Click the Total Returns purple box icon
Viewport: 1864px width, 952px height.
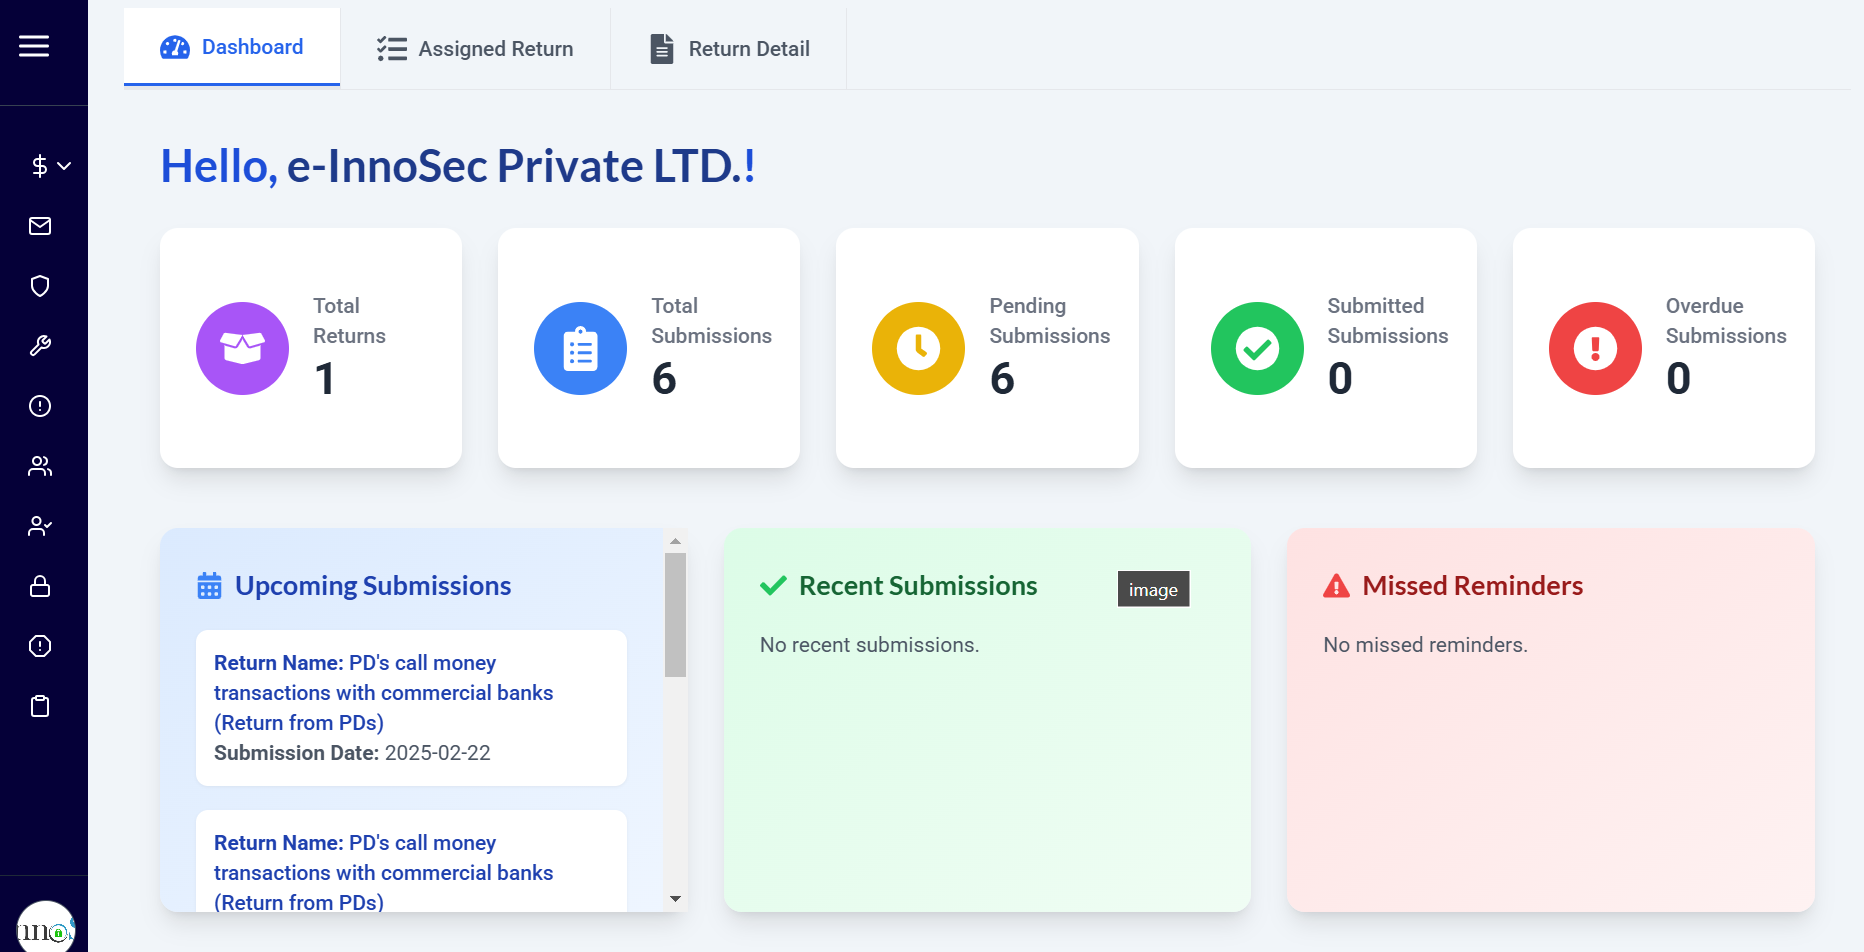(242, 348)
